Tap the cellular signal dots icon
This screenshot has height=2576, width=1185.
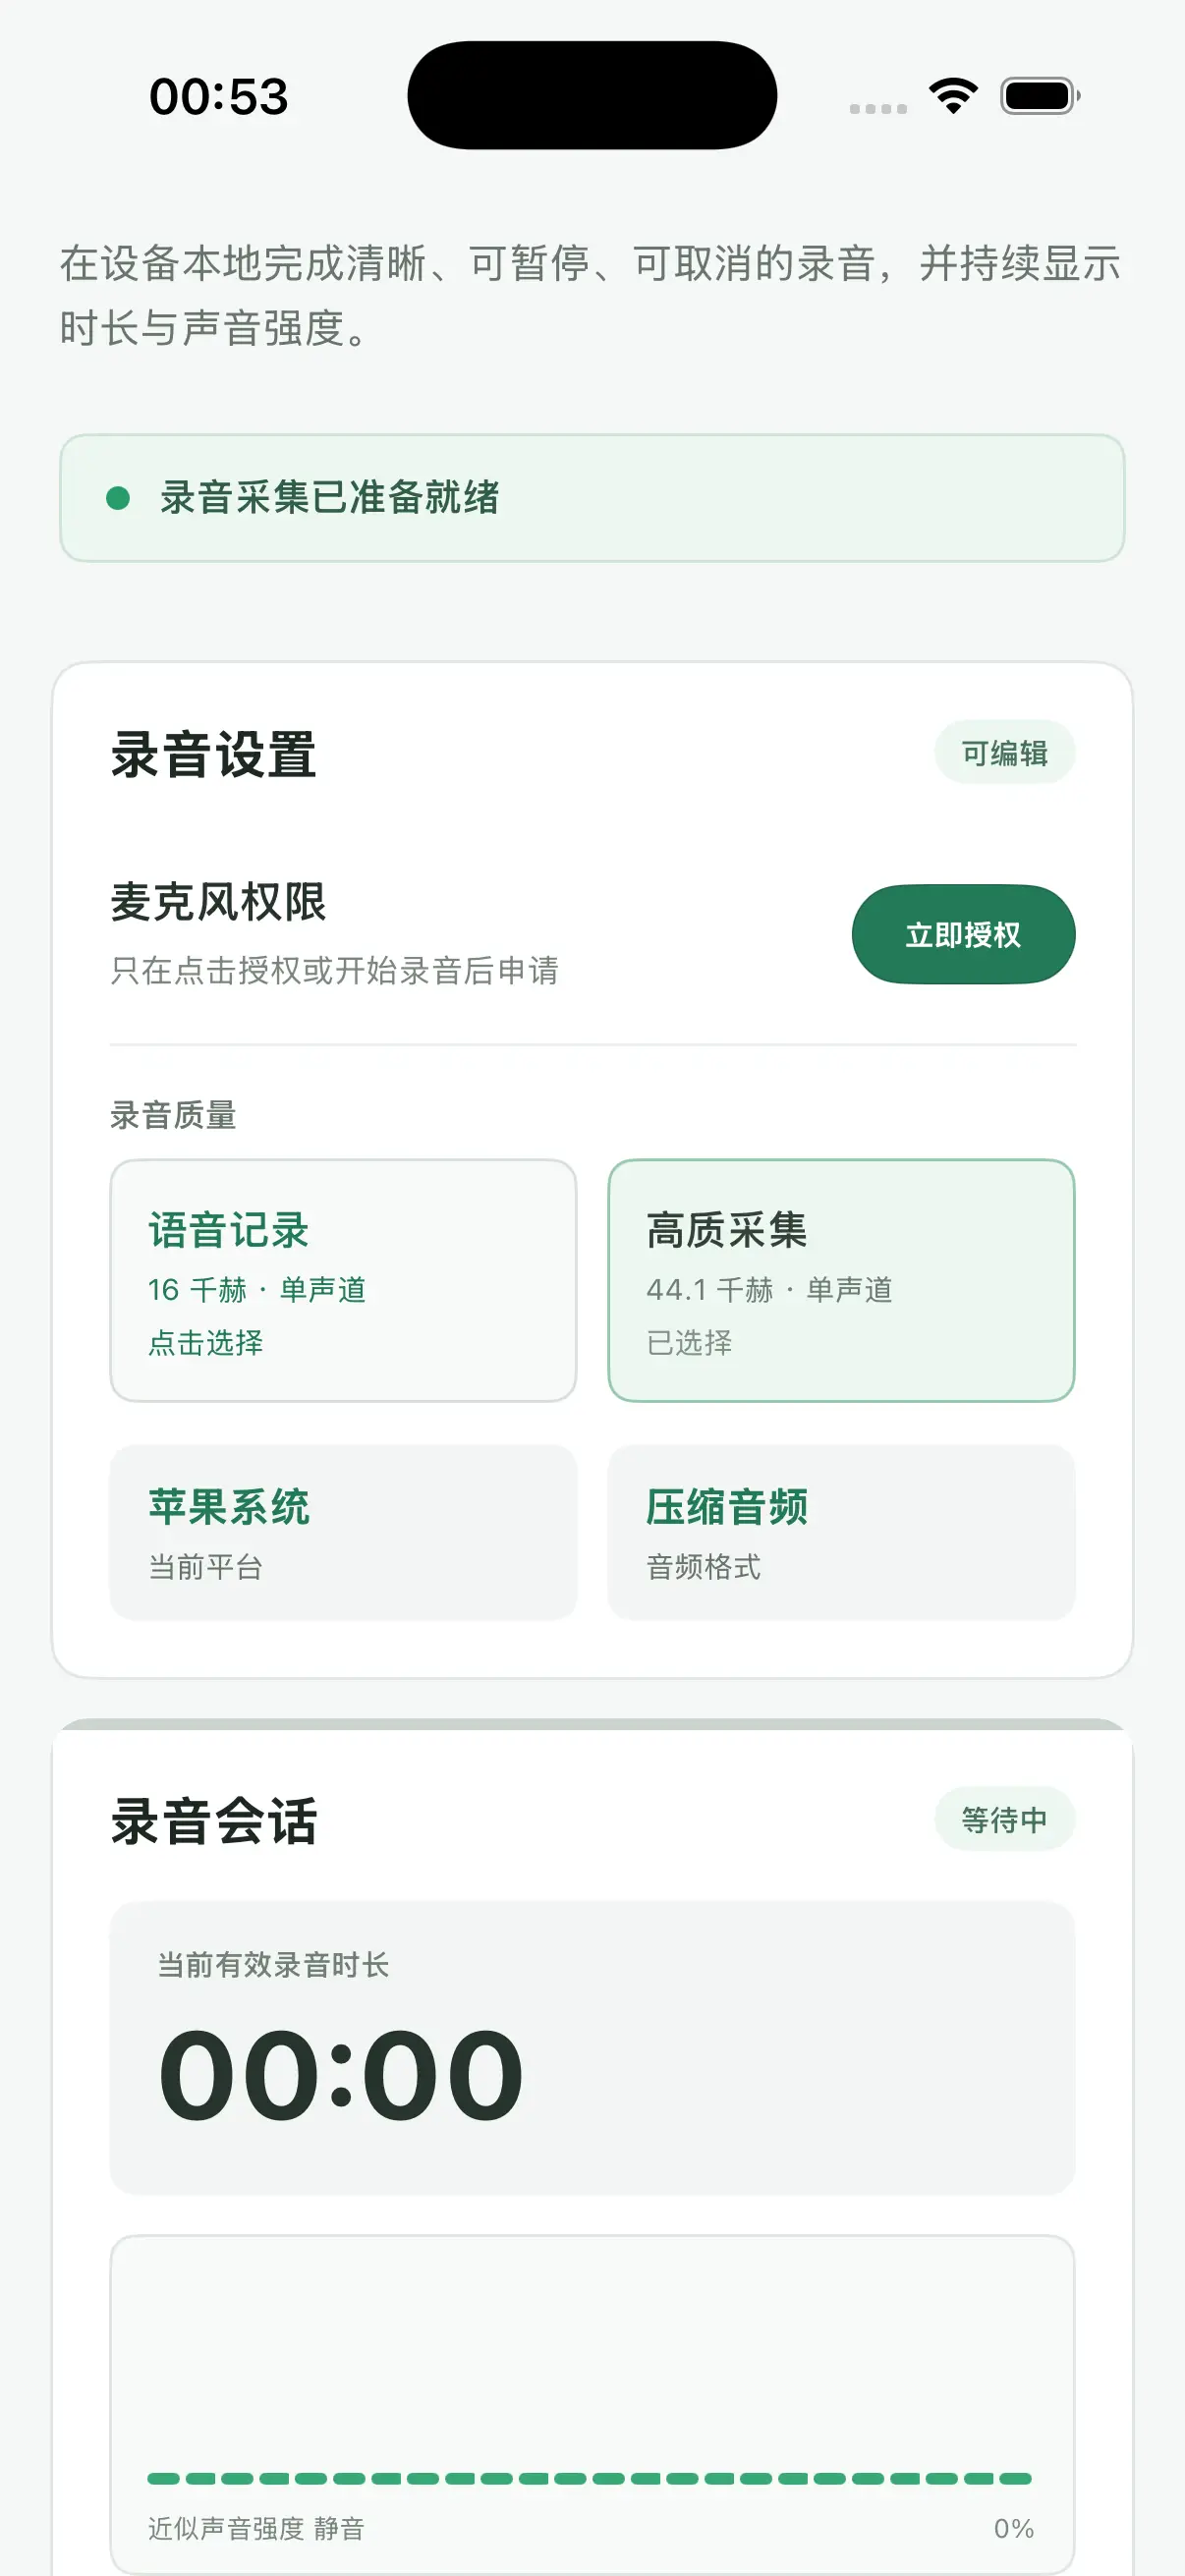[x=878, y=108]
